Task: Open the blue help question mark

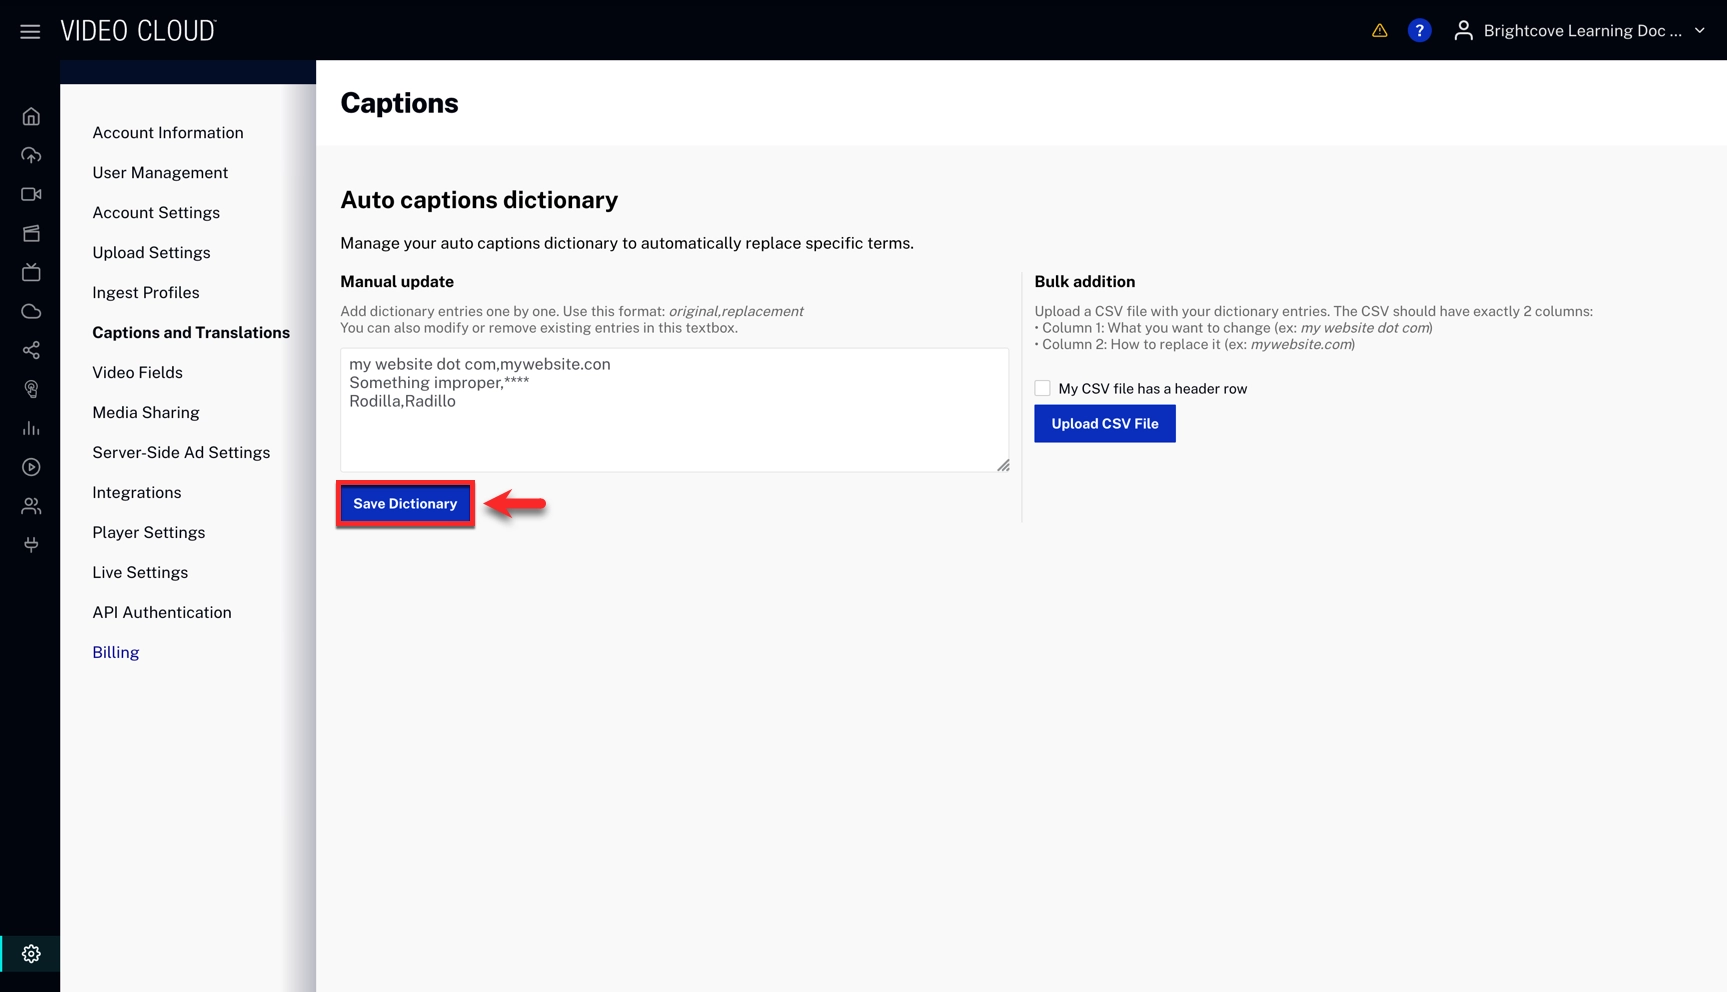Action: pos(1419,31)
